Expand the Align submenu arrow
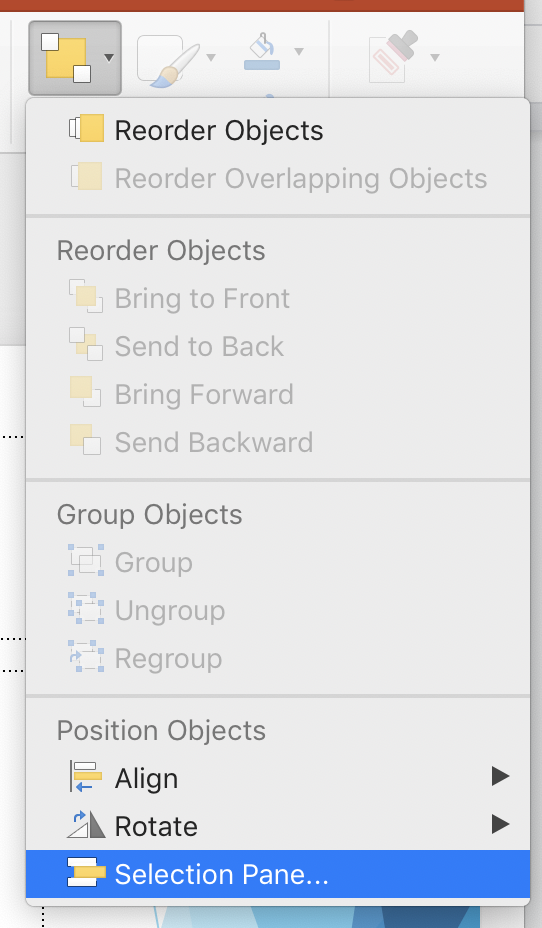Image resolution: width=542 pixels, height=928 pixels. [501, 776]
